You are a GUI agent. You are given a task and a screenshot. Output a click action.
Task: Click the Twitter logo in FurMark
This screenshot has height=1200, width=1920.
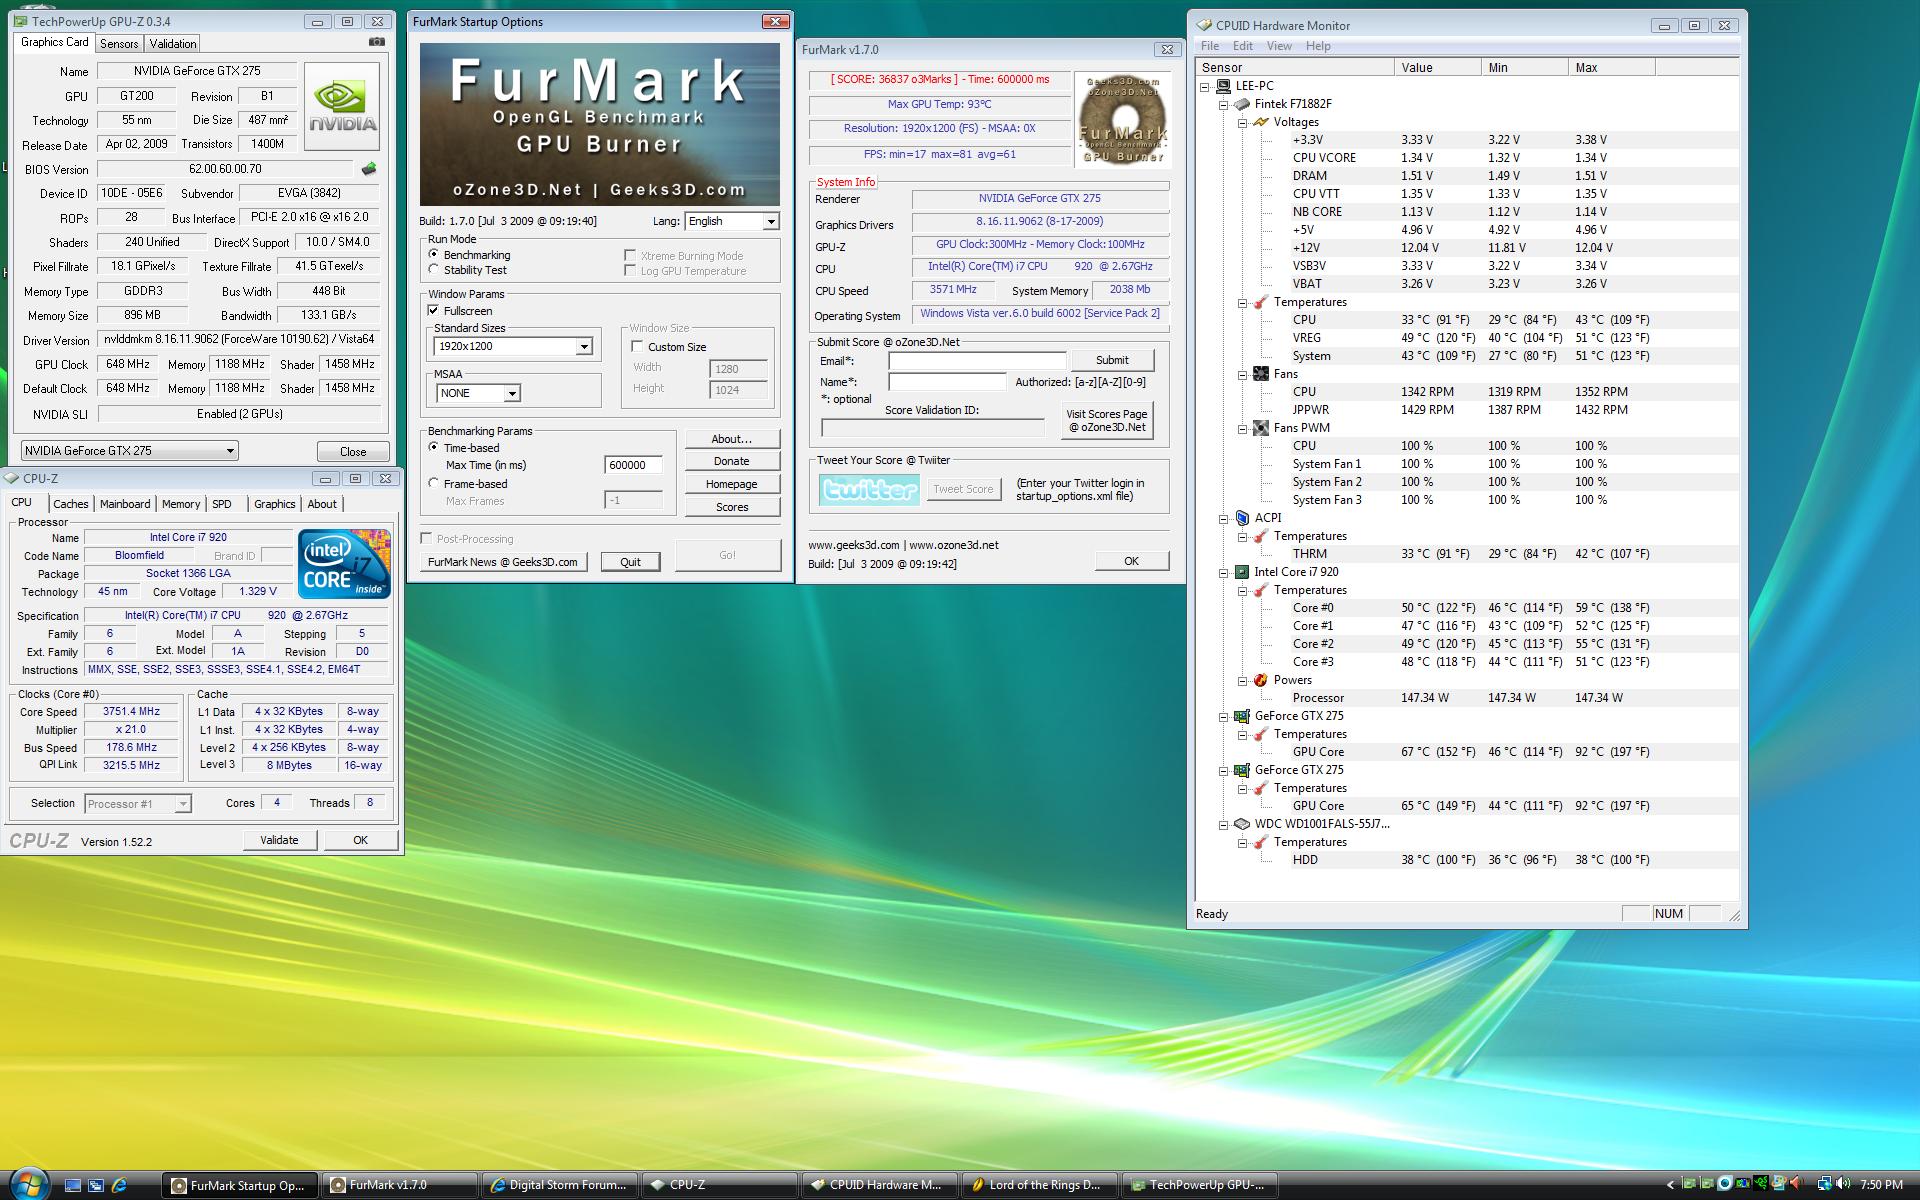(x=868, y=489)
